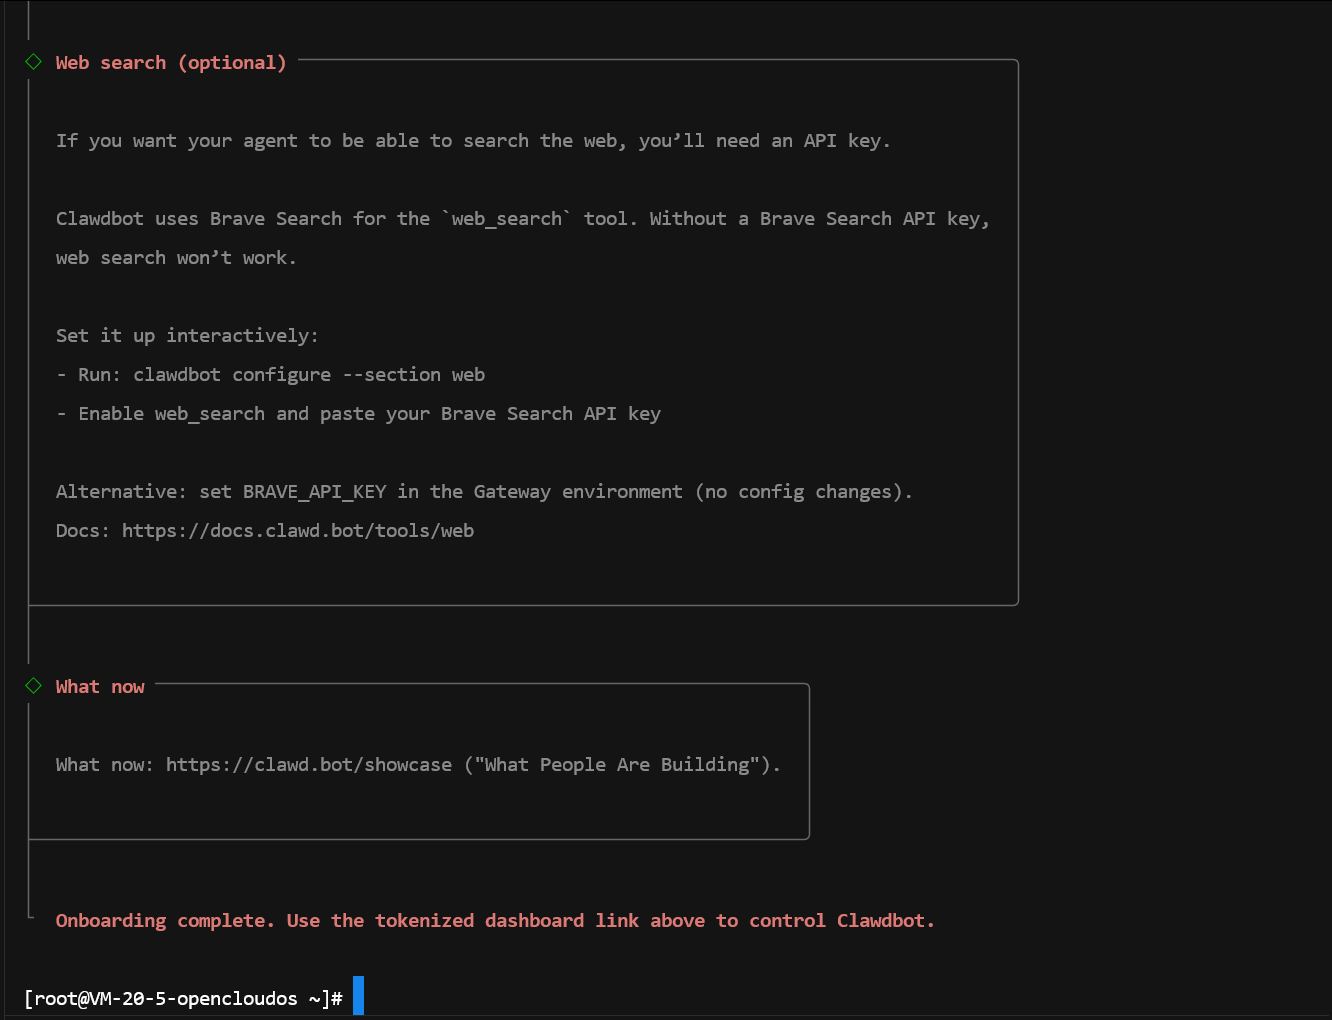Click the "Set it up interactively:" line

point(187,336)
